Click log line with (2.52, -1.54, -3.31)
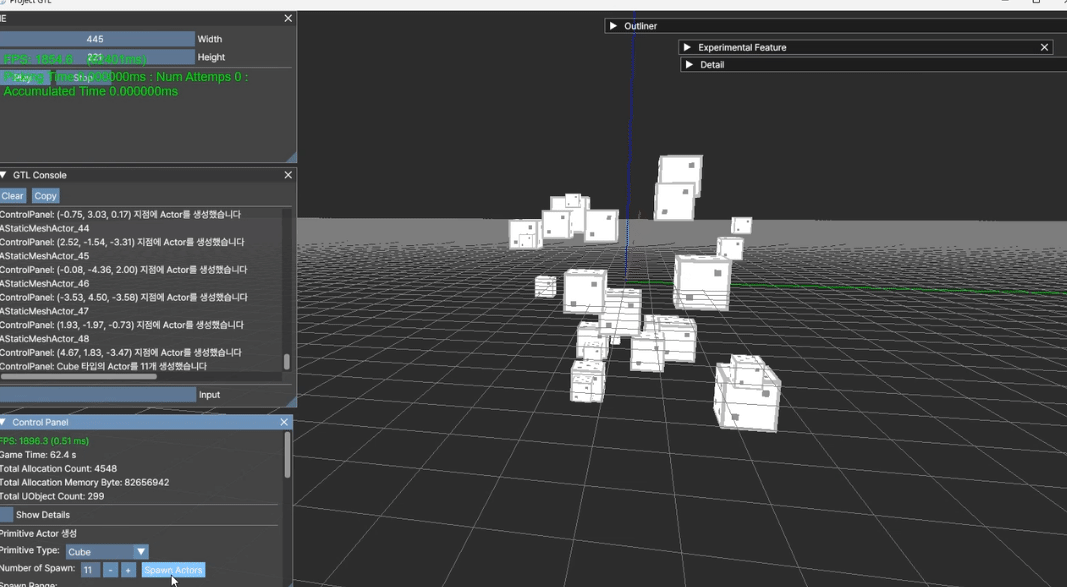 click(122, 242)
